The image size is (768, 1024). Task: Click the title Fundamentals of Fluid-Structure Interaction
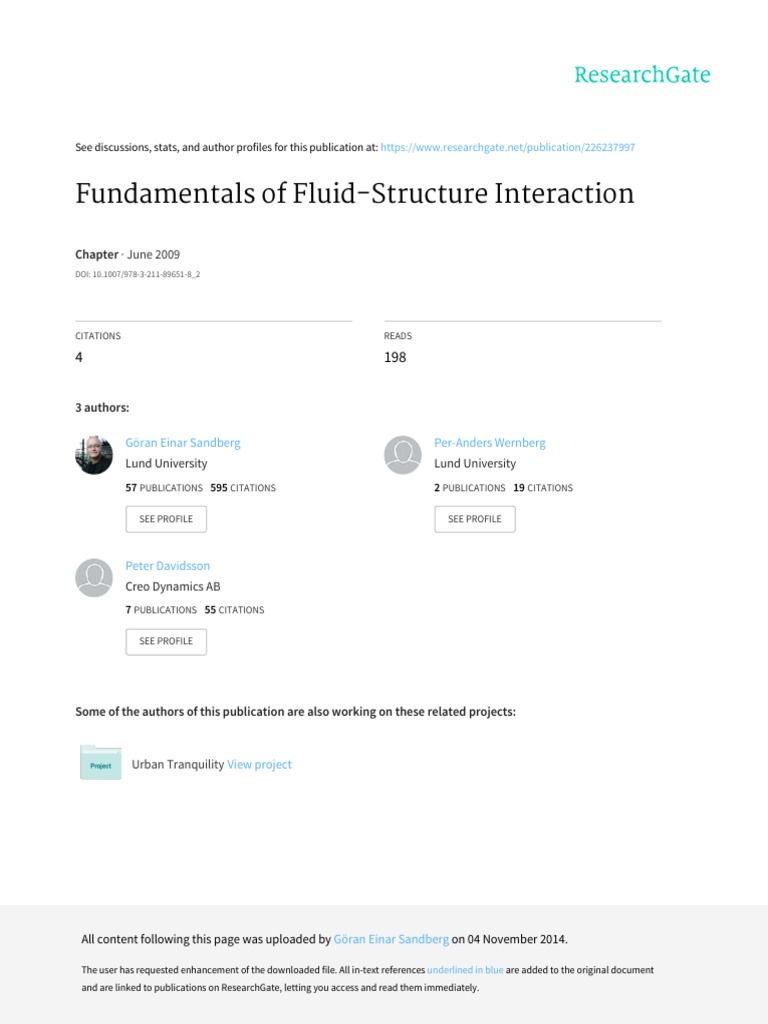click(355, 193)
